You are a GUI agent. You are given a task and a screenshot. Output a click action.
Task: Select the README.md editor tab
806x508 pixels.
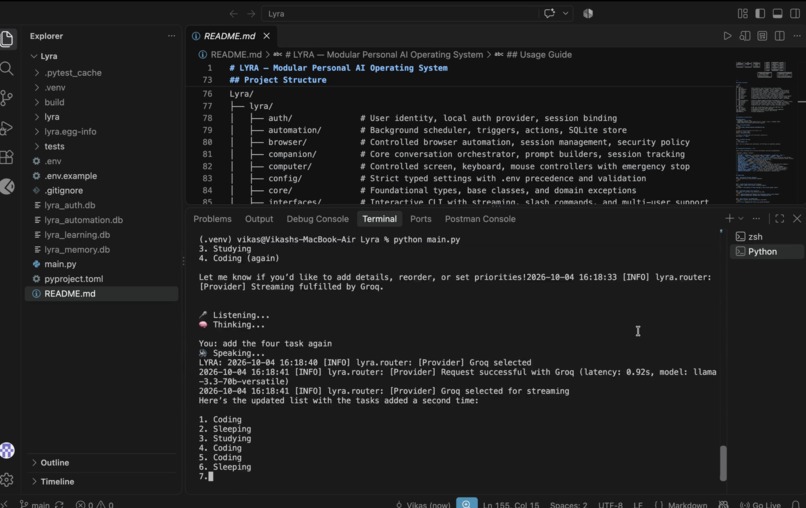(229, 36)
